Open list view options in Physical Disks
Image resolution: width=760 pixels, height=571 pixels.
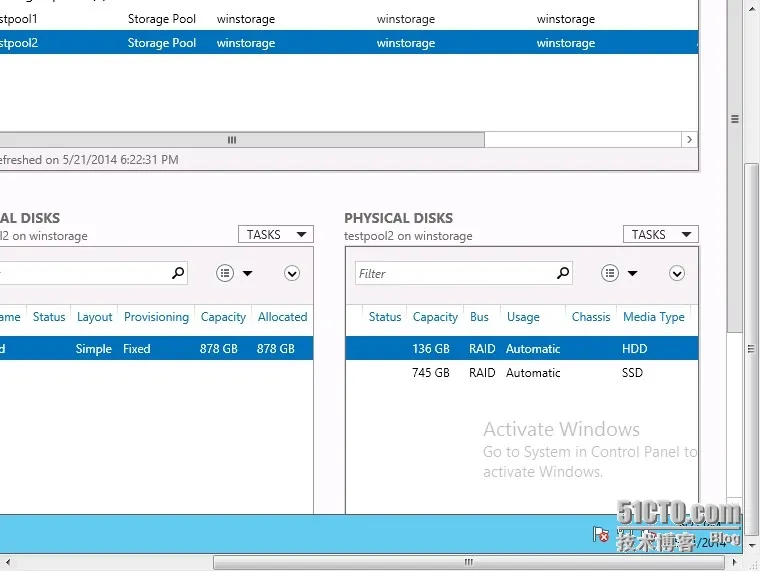point(610,273)
